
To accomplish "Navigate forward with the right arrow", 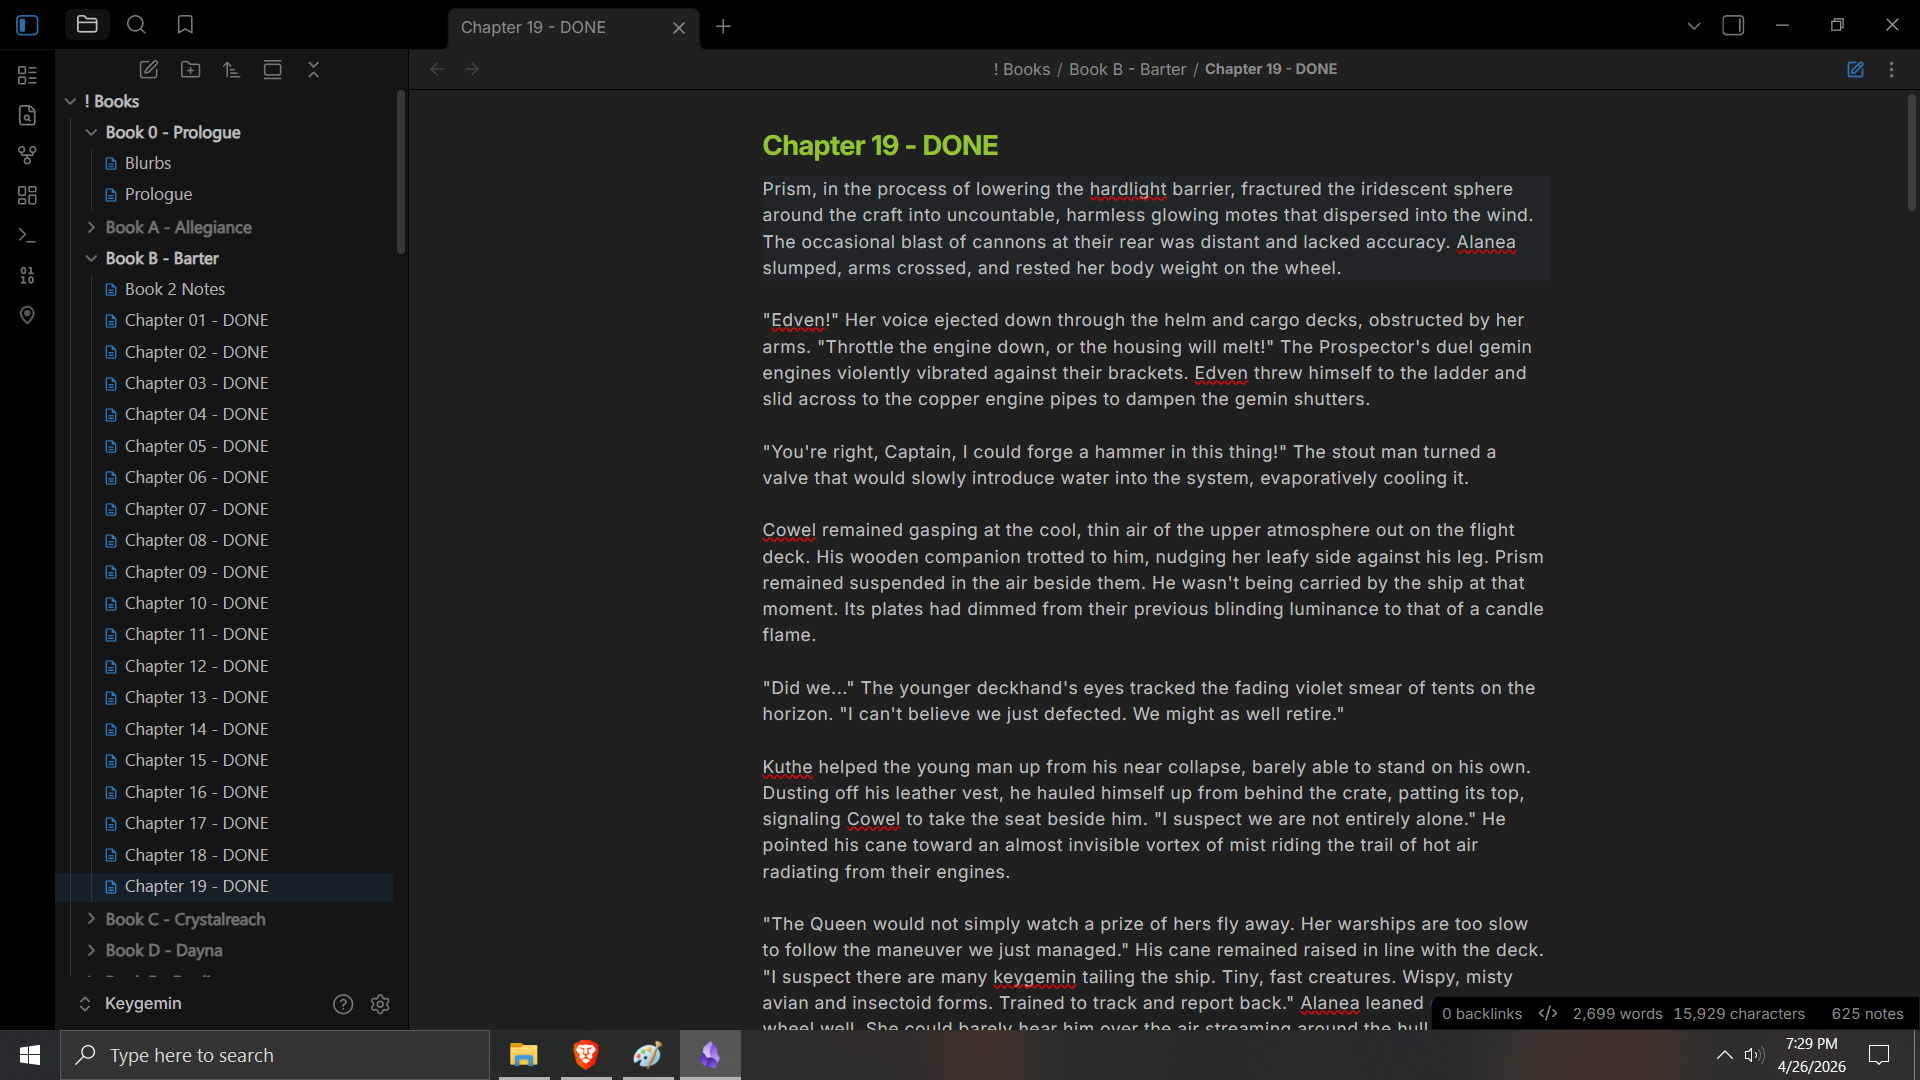I will (x=472, y=69).
